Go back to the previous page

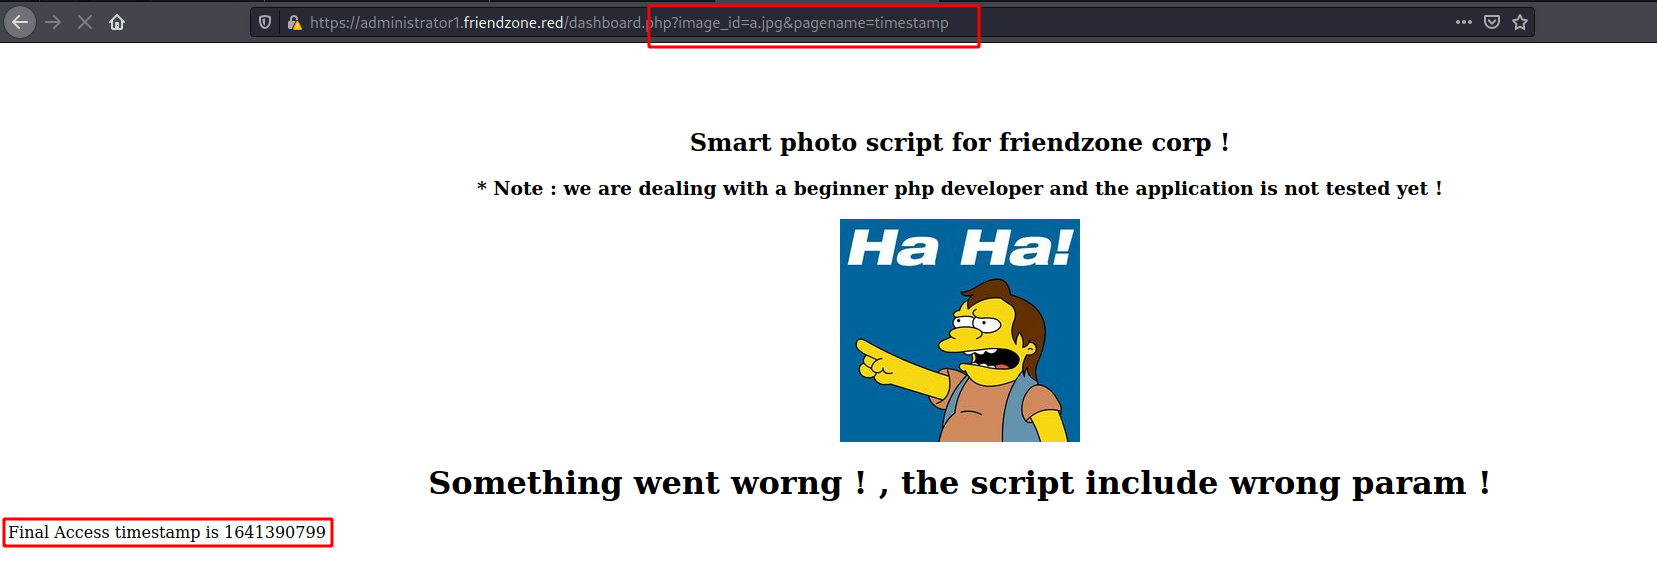click(x=20, y=22)
